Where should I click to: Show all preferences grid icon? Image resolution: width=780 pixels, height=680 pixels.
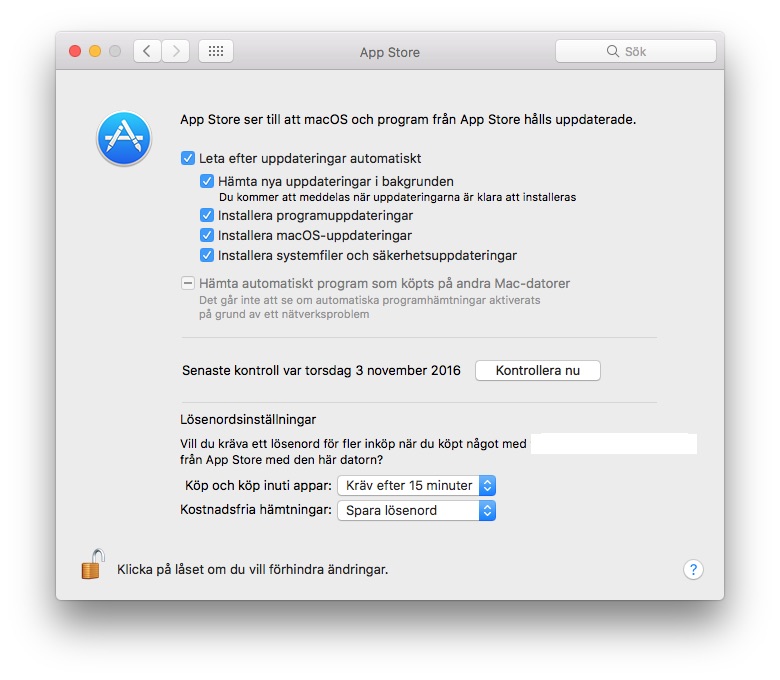[x=216, y=51]
